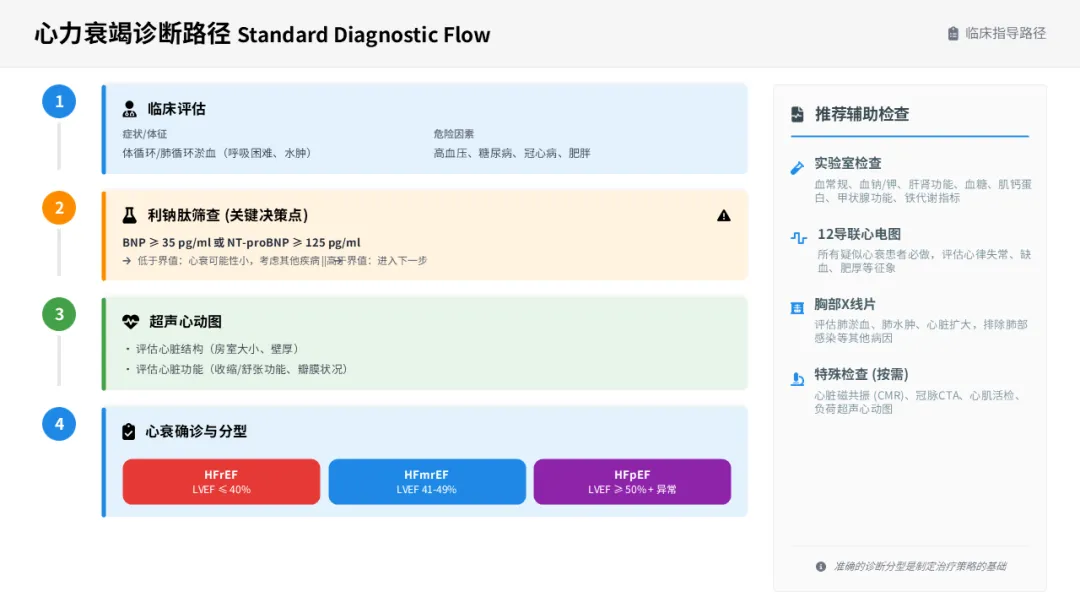Select the purple HFpEF classification card
The image size is (1080, 608).
632,482
